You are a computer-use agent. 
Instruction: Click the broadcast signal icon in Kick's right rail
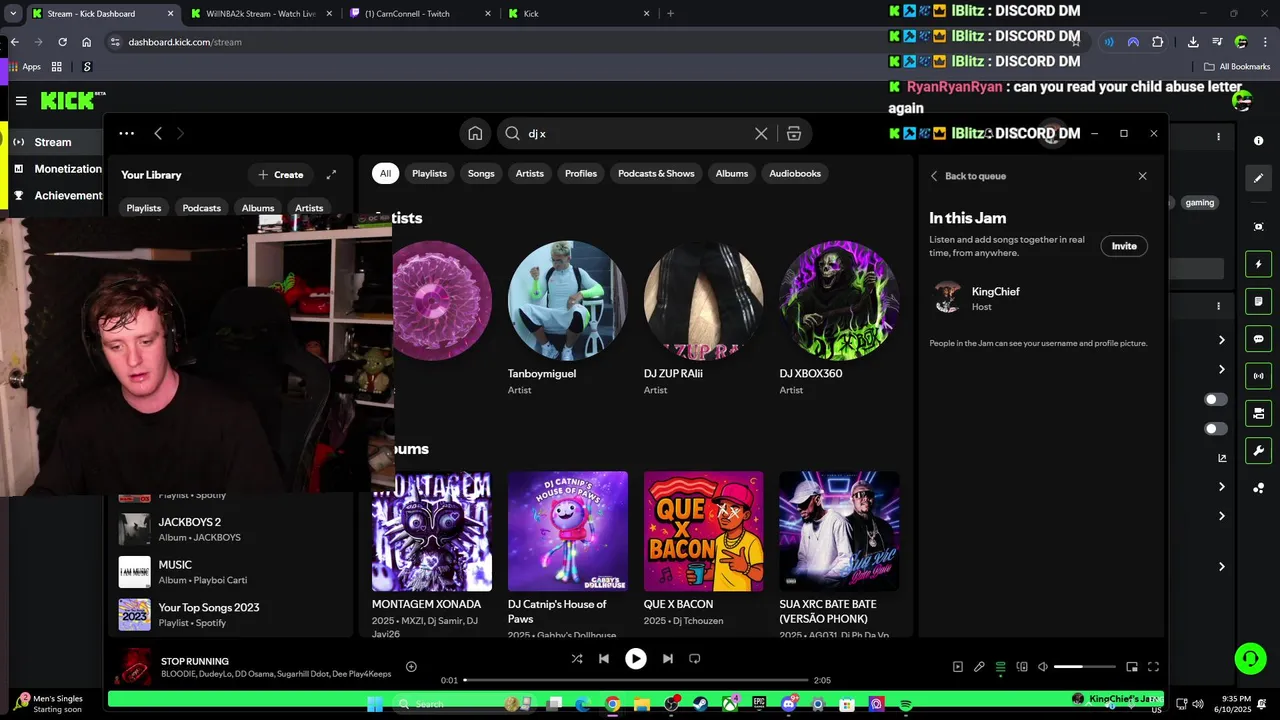1258,376
